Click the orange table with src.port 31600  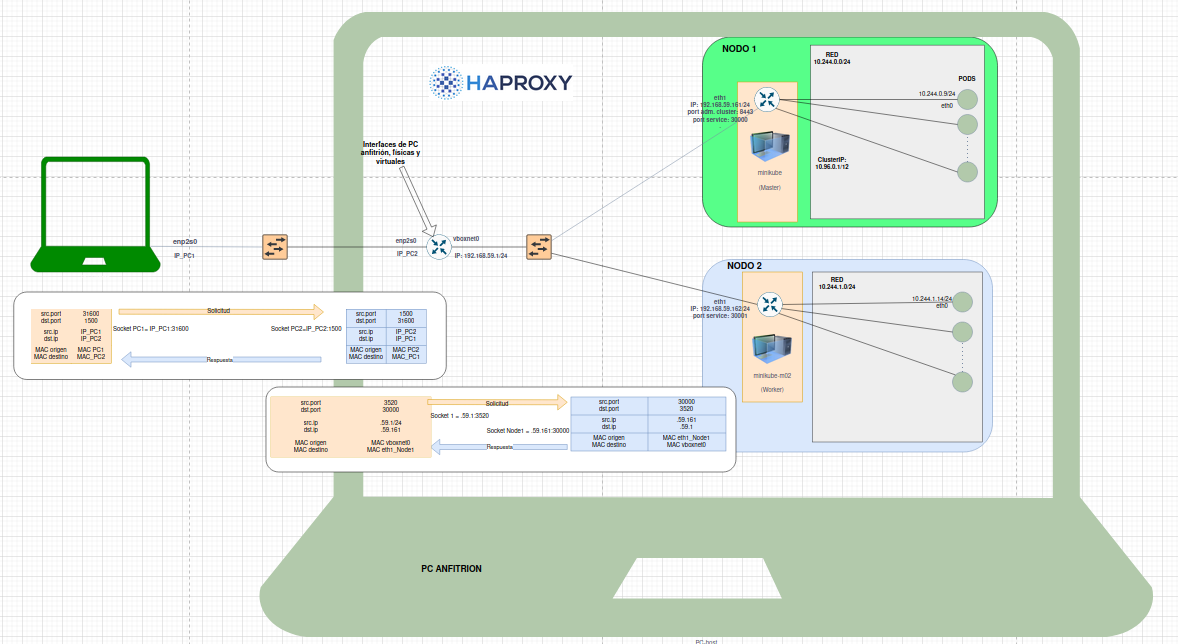(x=71, y=335)
